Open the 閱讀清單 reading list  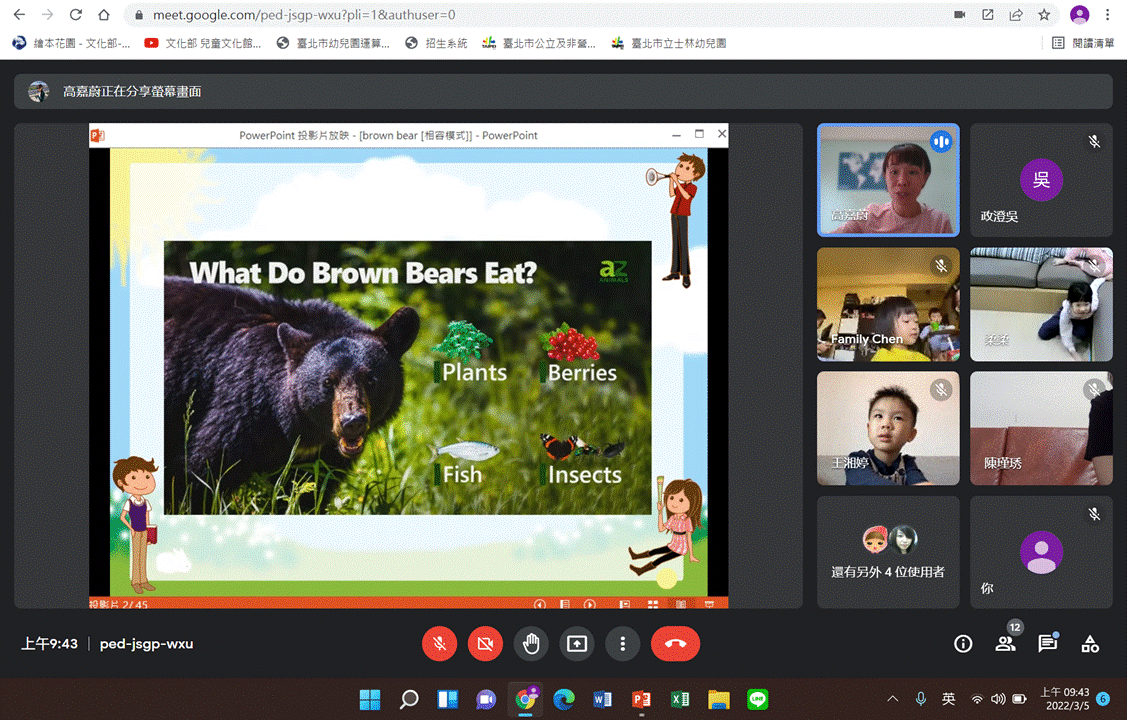[x=1083, y=43]
